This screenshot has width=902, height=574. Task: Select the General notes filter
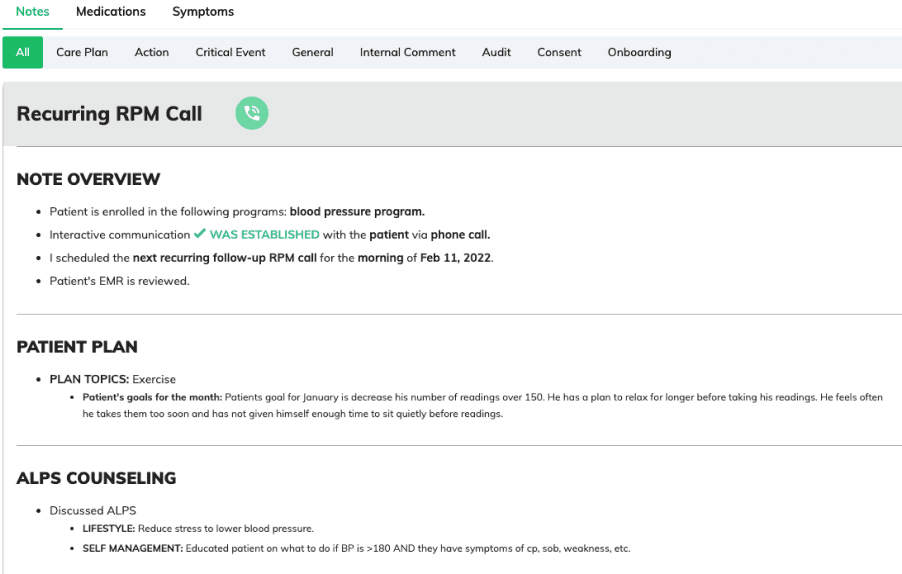(313, 52)
